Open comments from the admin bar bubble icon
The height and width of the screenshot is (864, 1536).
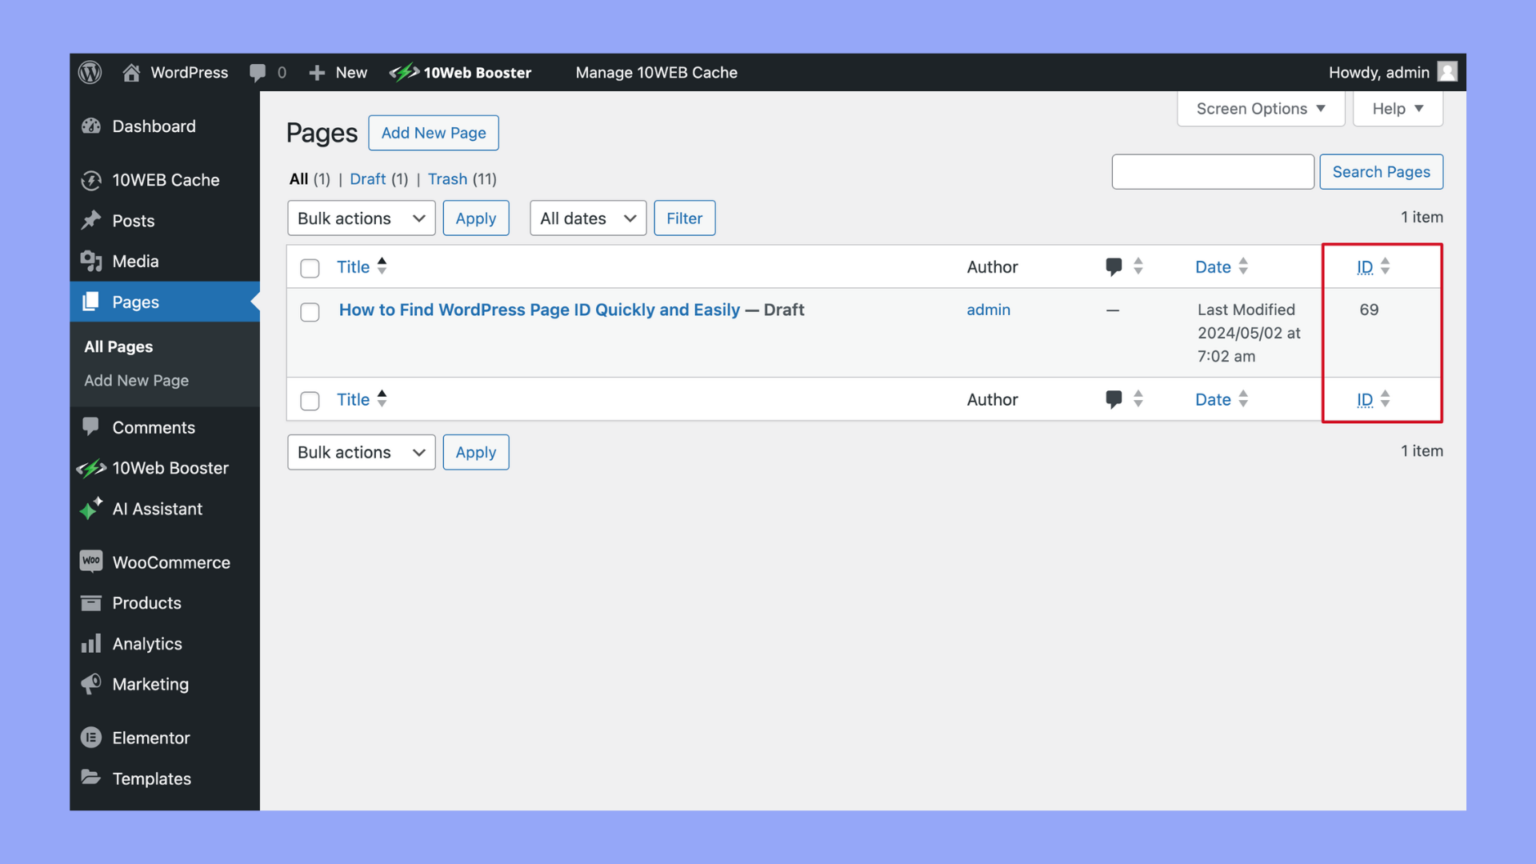pos(256,71)
